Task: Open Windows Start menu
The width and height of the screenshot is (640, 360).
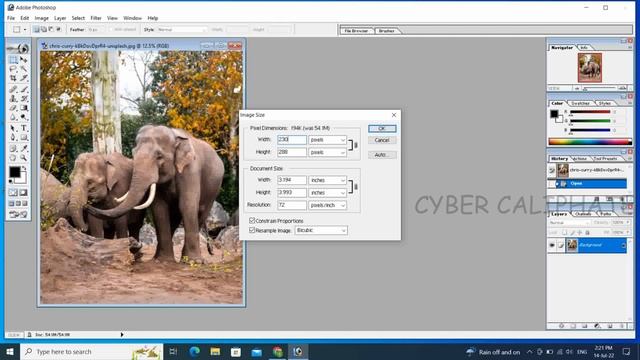Action: 10,351
